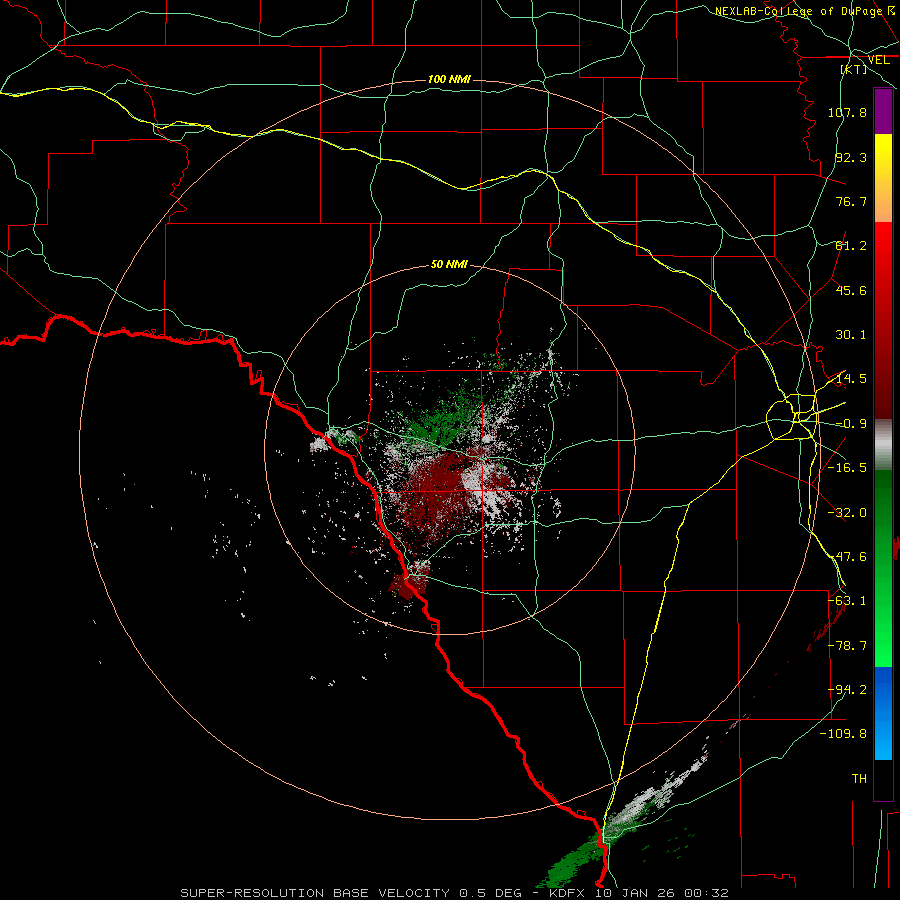The width and height of the screenshot is (900, 900).
Task: Select the 76.7 scale value
Action: click(x=851, y=201)
